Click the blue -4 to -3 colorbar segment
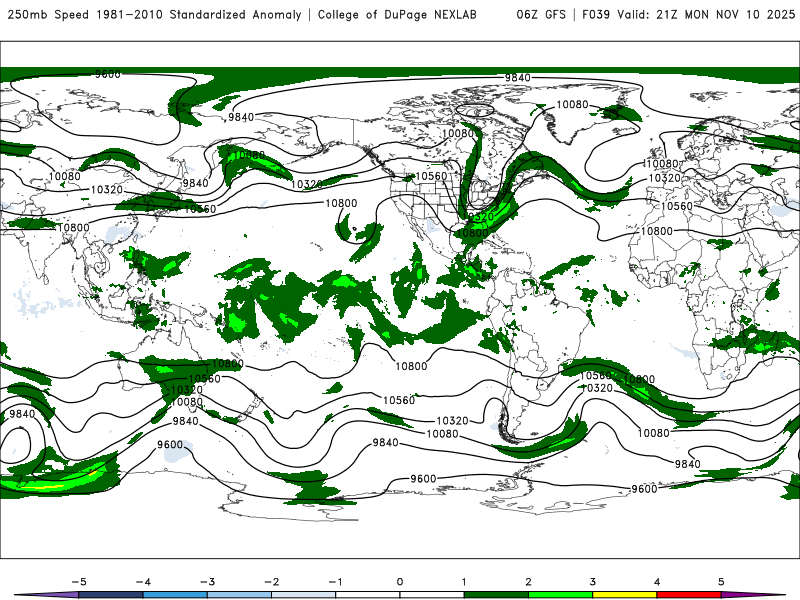This screenshot has width=800, height=600. (175, 595)
